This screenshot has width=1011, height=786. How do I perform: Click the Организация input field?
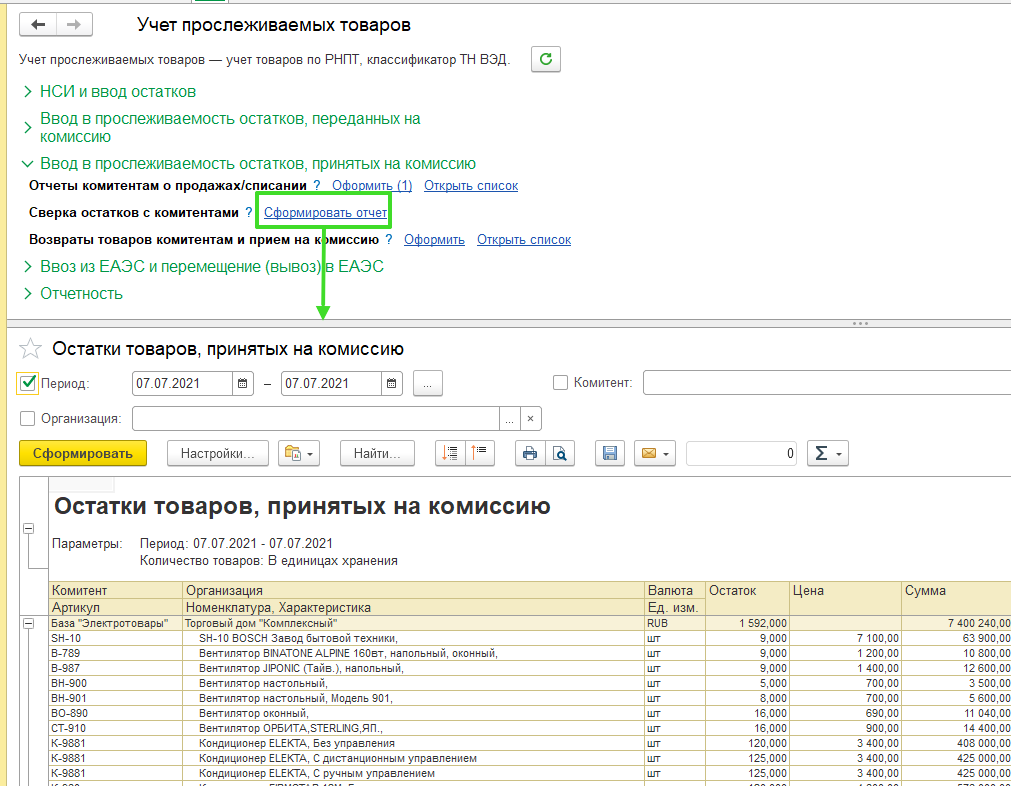316,419
